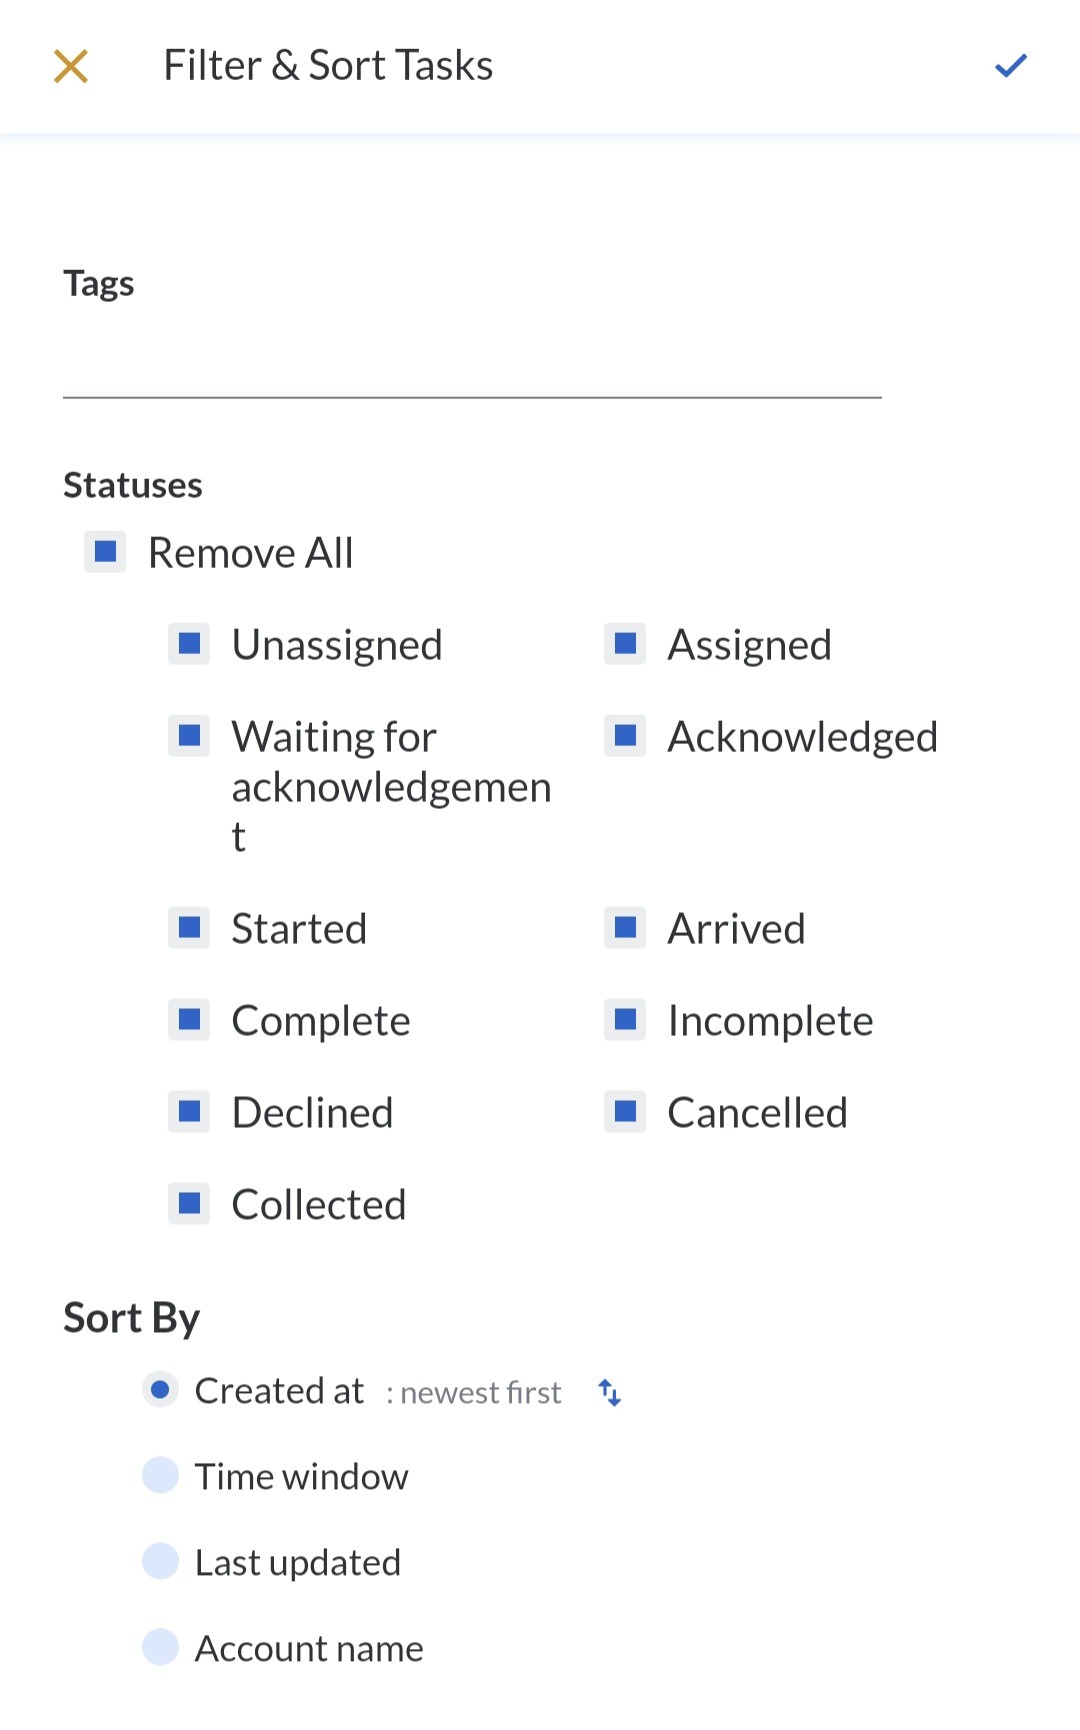Screen dimensions: 1080x1730
Task: Toggle the Unassigned status checkbox
Action: tap(190, 644)
